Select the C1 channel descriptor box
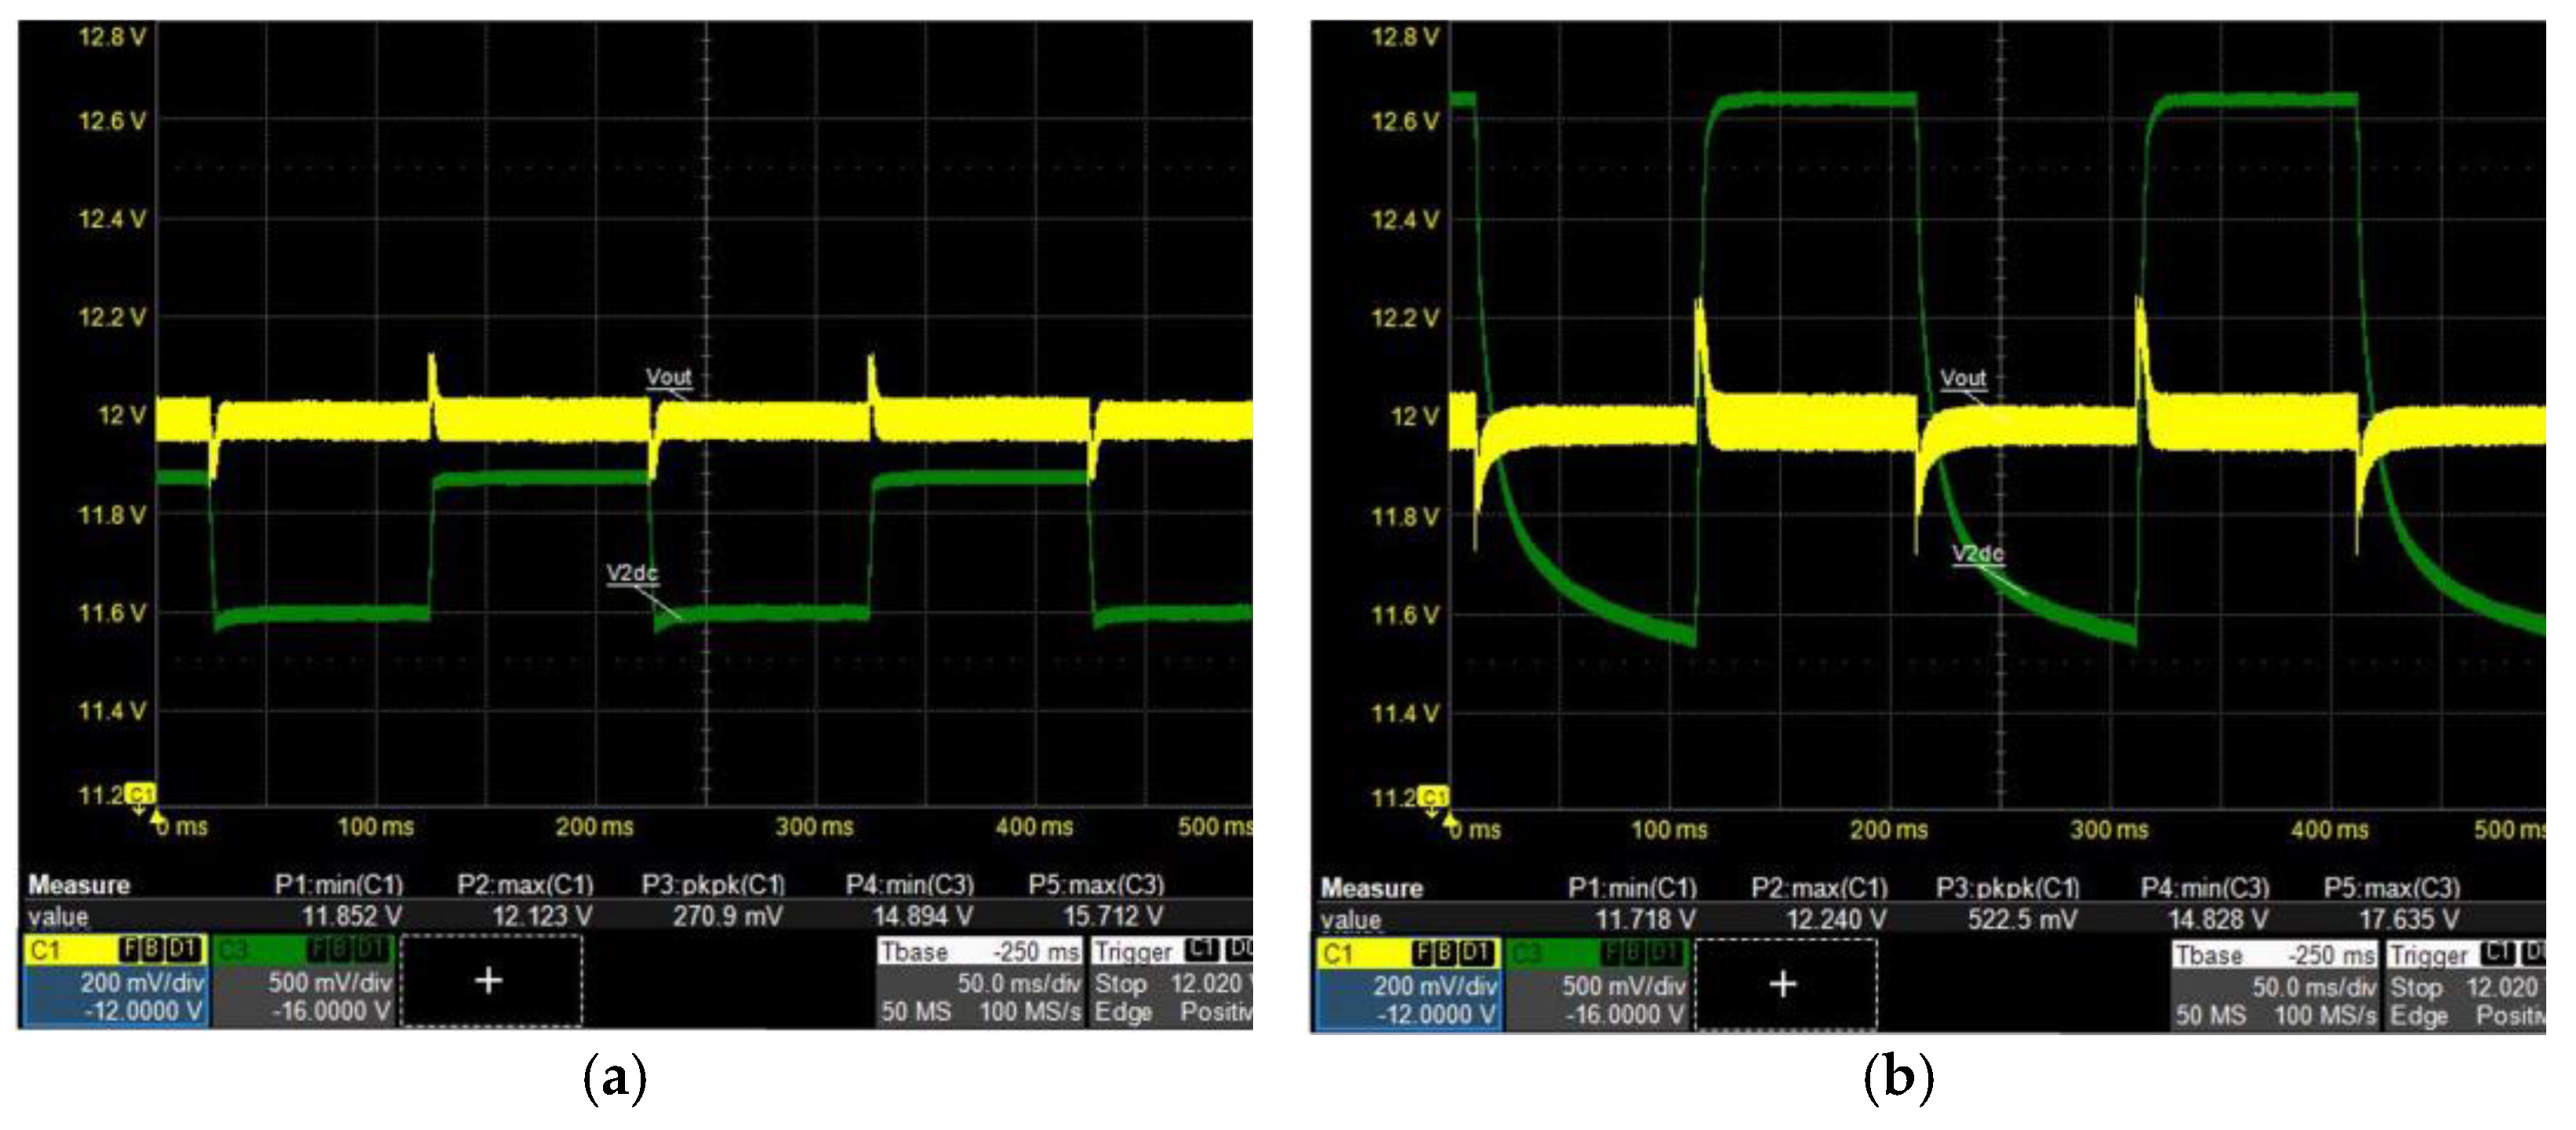Viewport: 2576px width, 1130px height. [x=45, y=950]
